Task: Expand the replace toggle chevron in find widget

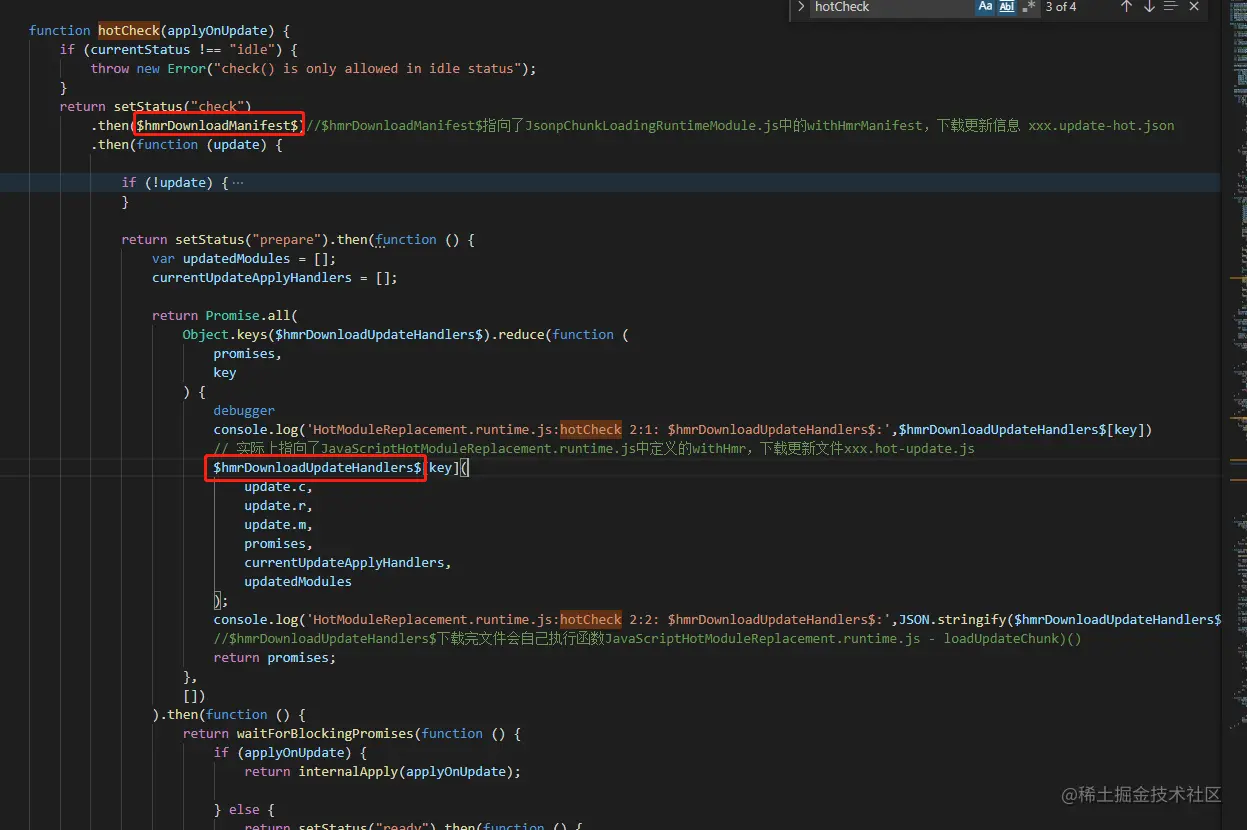Action: tap(801, 7)
